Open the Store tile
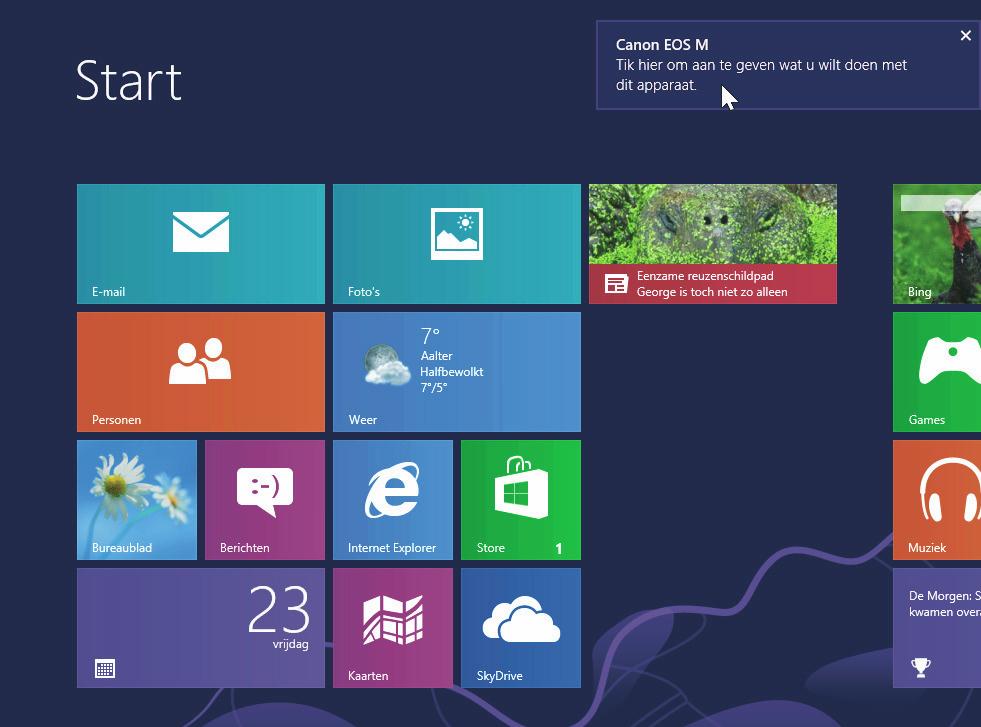Viewport: 981px width, 727px height. 521,500
